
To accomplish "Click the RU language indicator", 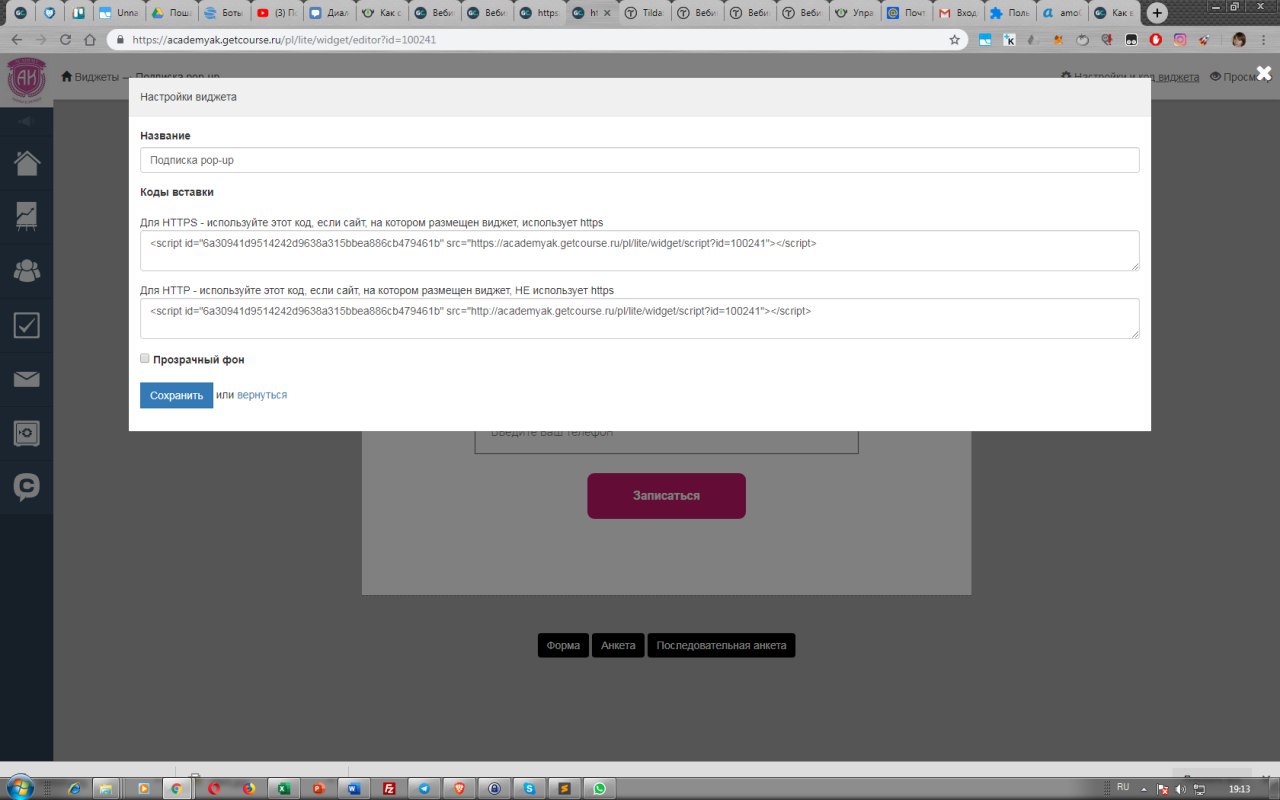I will 1122,787.
